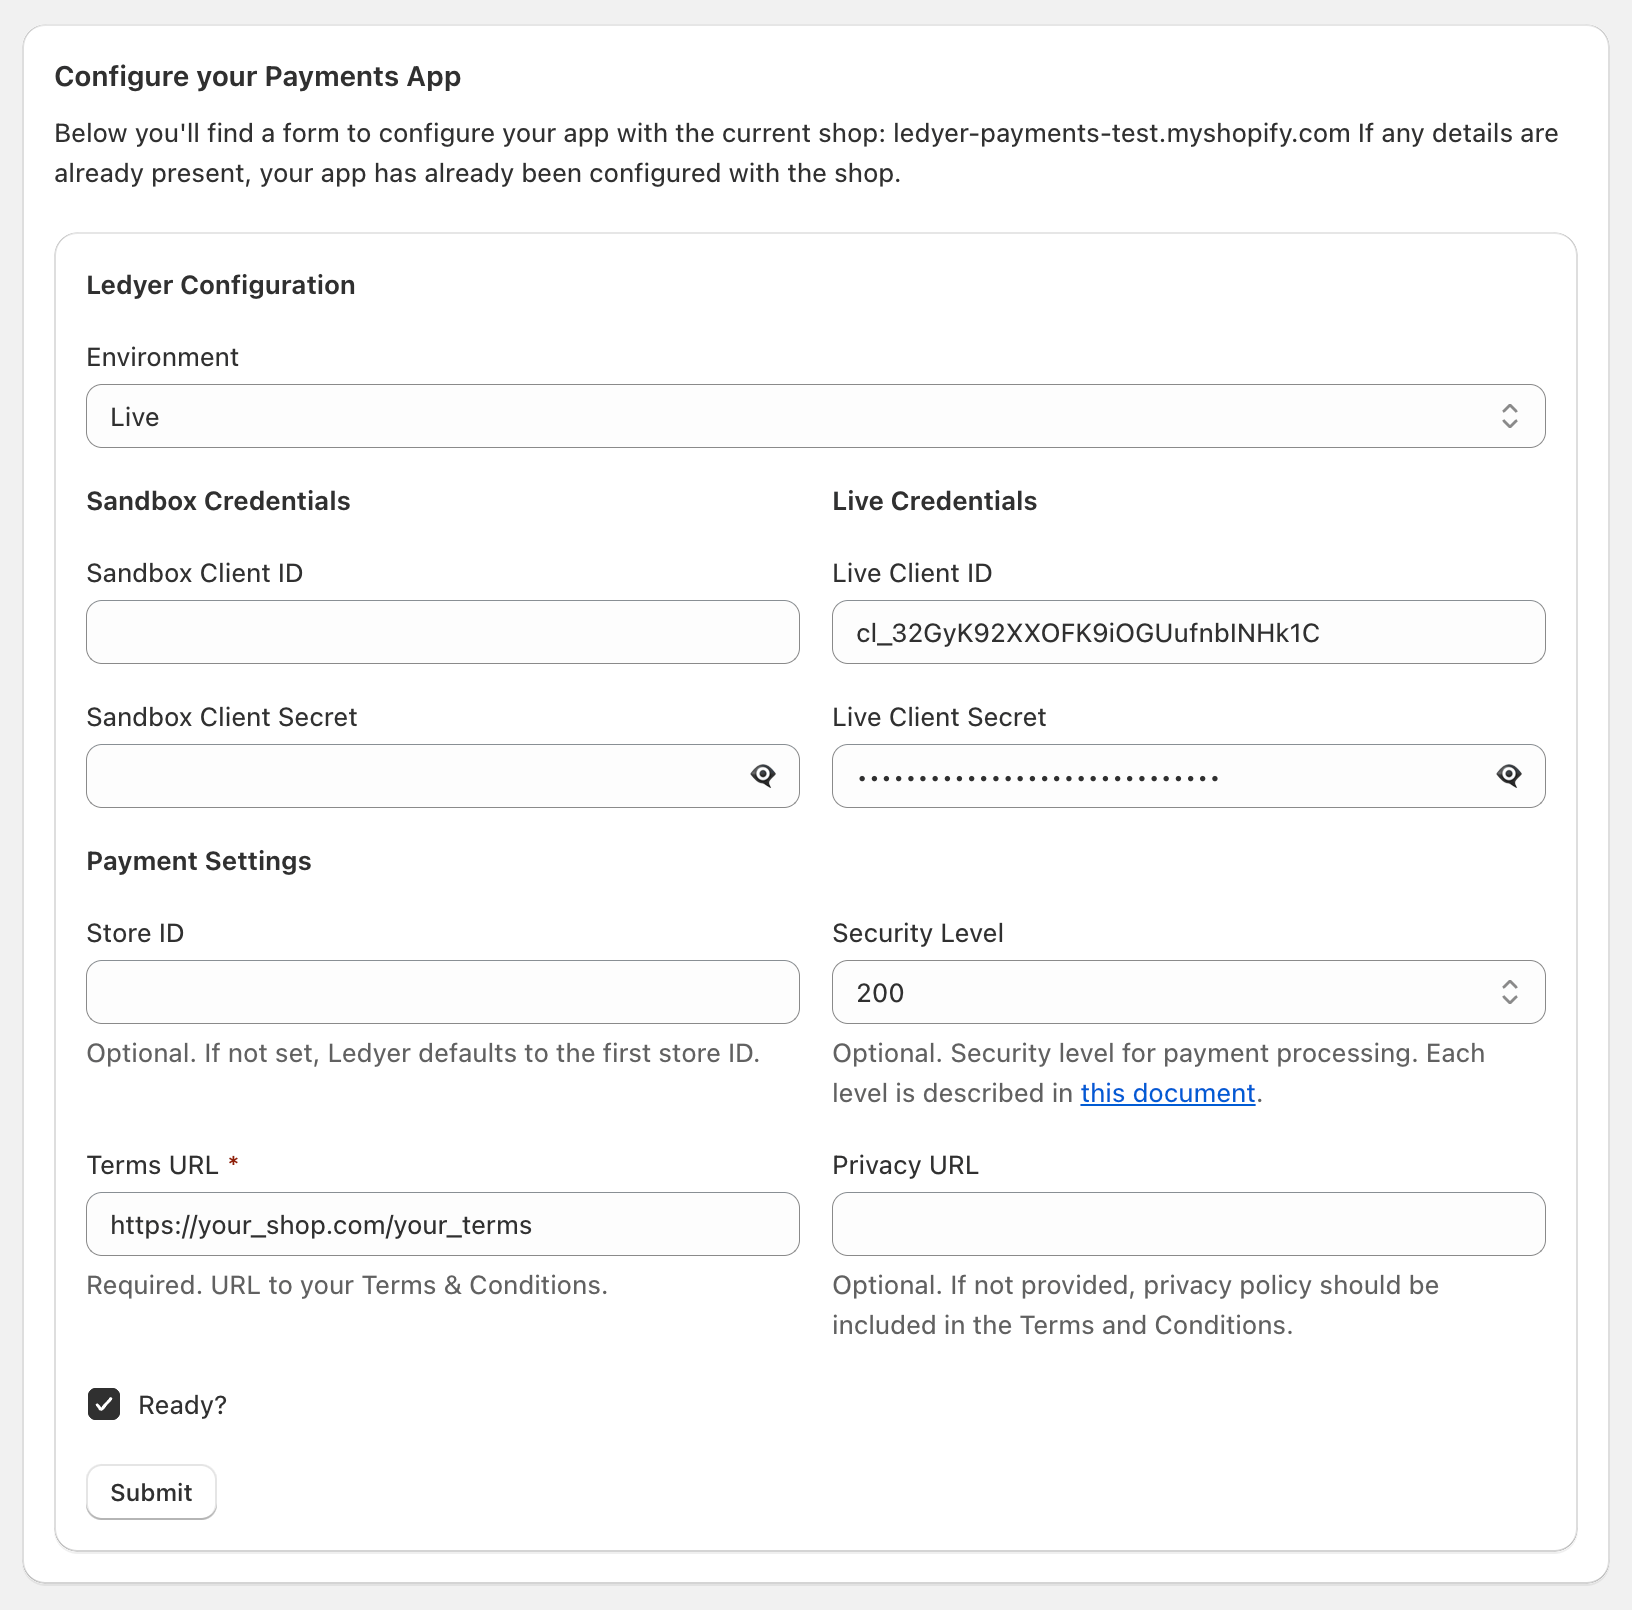Click the 'Live Credentials' heading
The height and width of the screenshot is (1610, 1632).
934,501
